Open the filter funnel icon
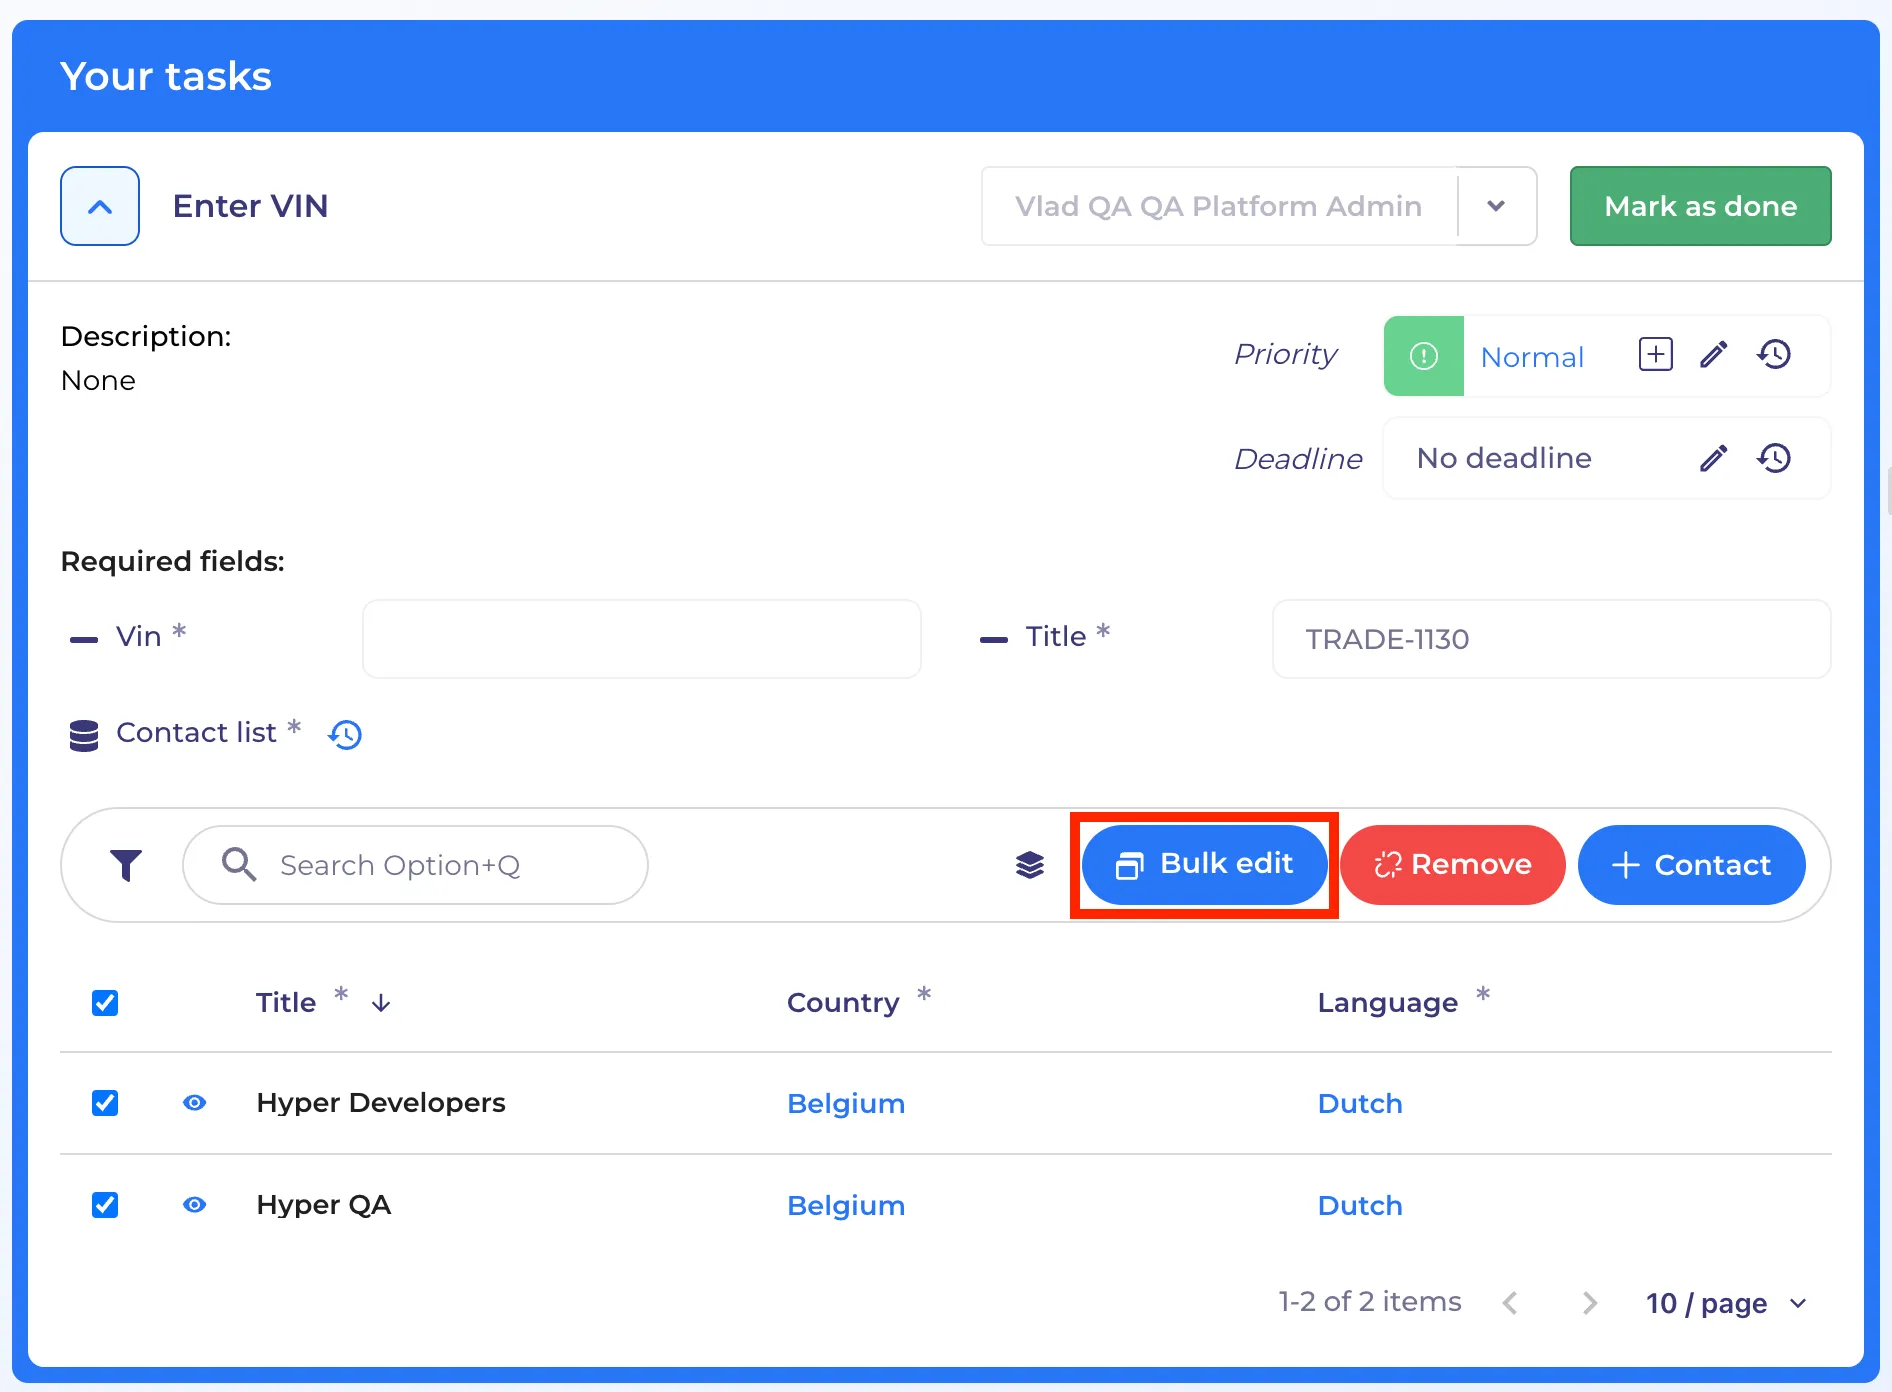Viewport: 1892px width, 1392px height. [126, 865]
